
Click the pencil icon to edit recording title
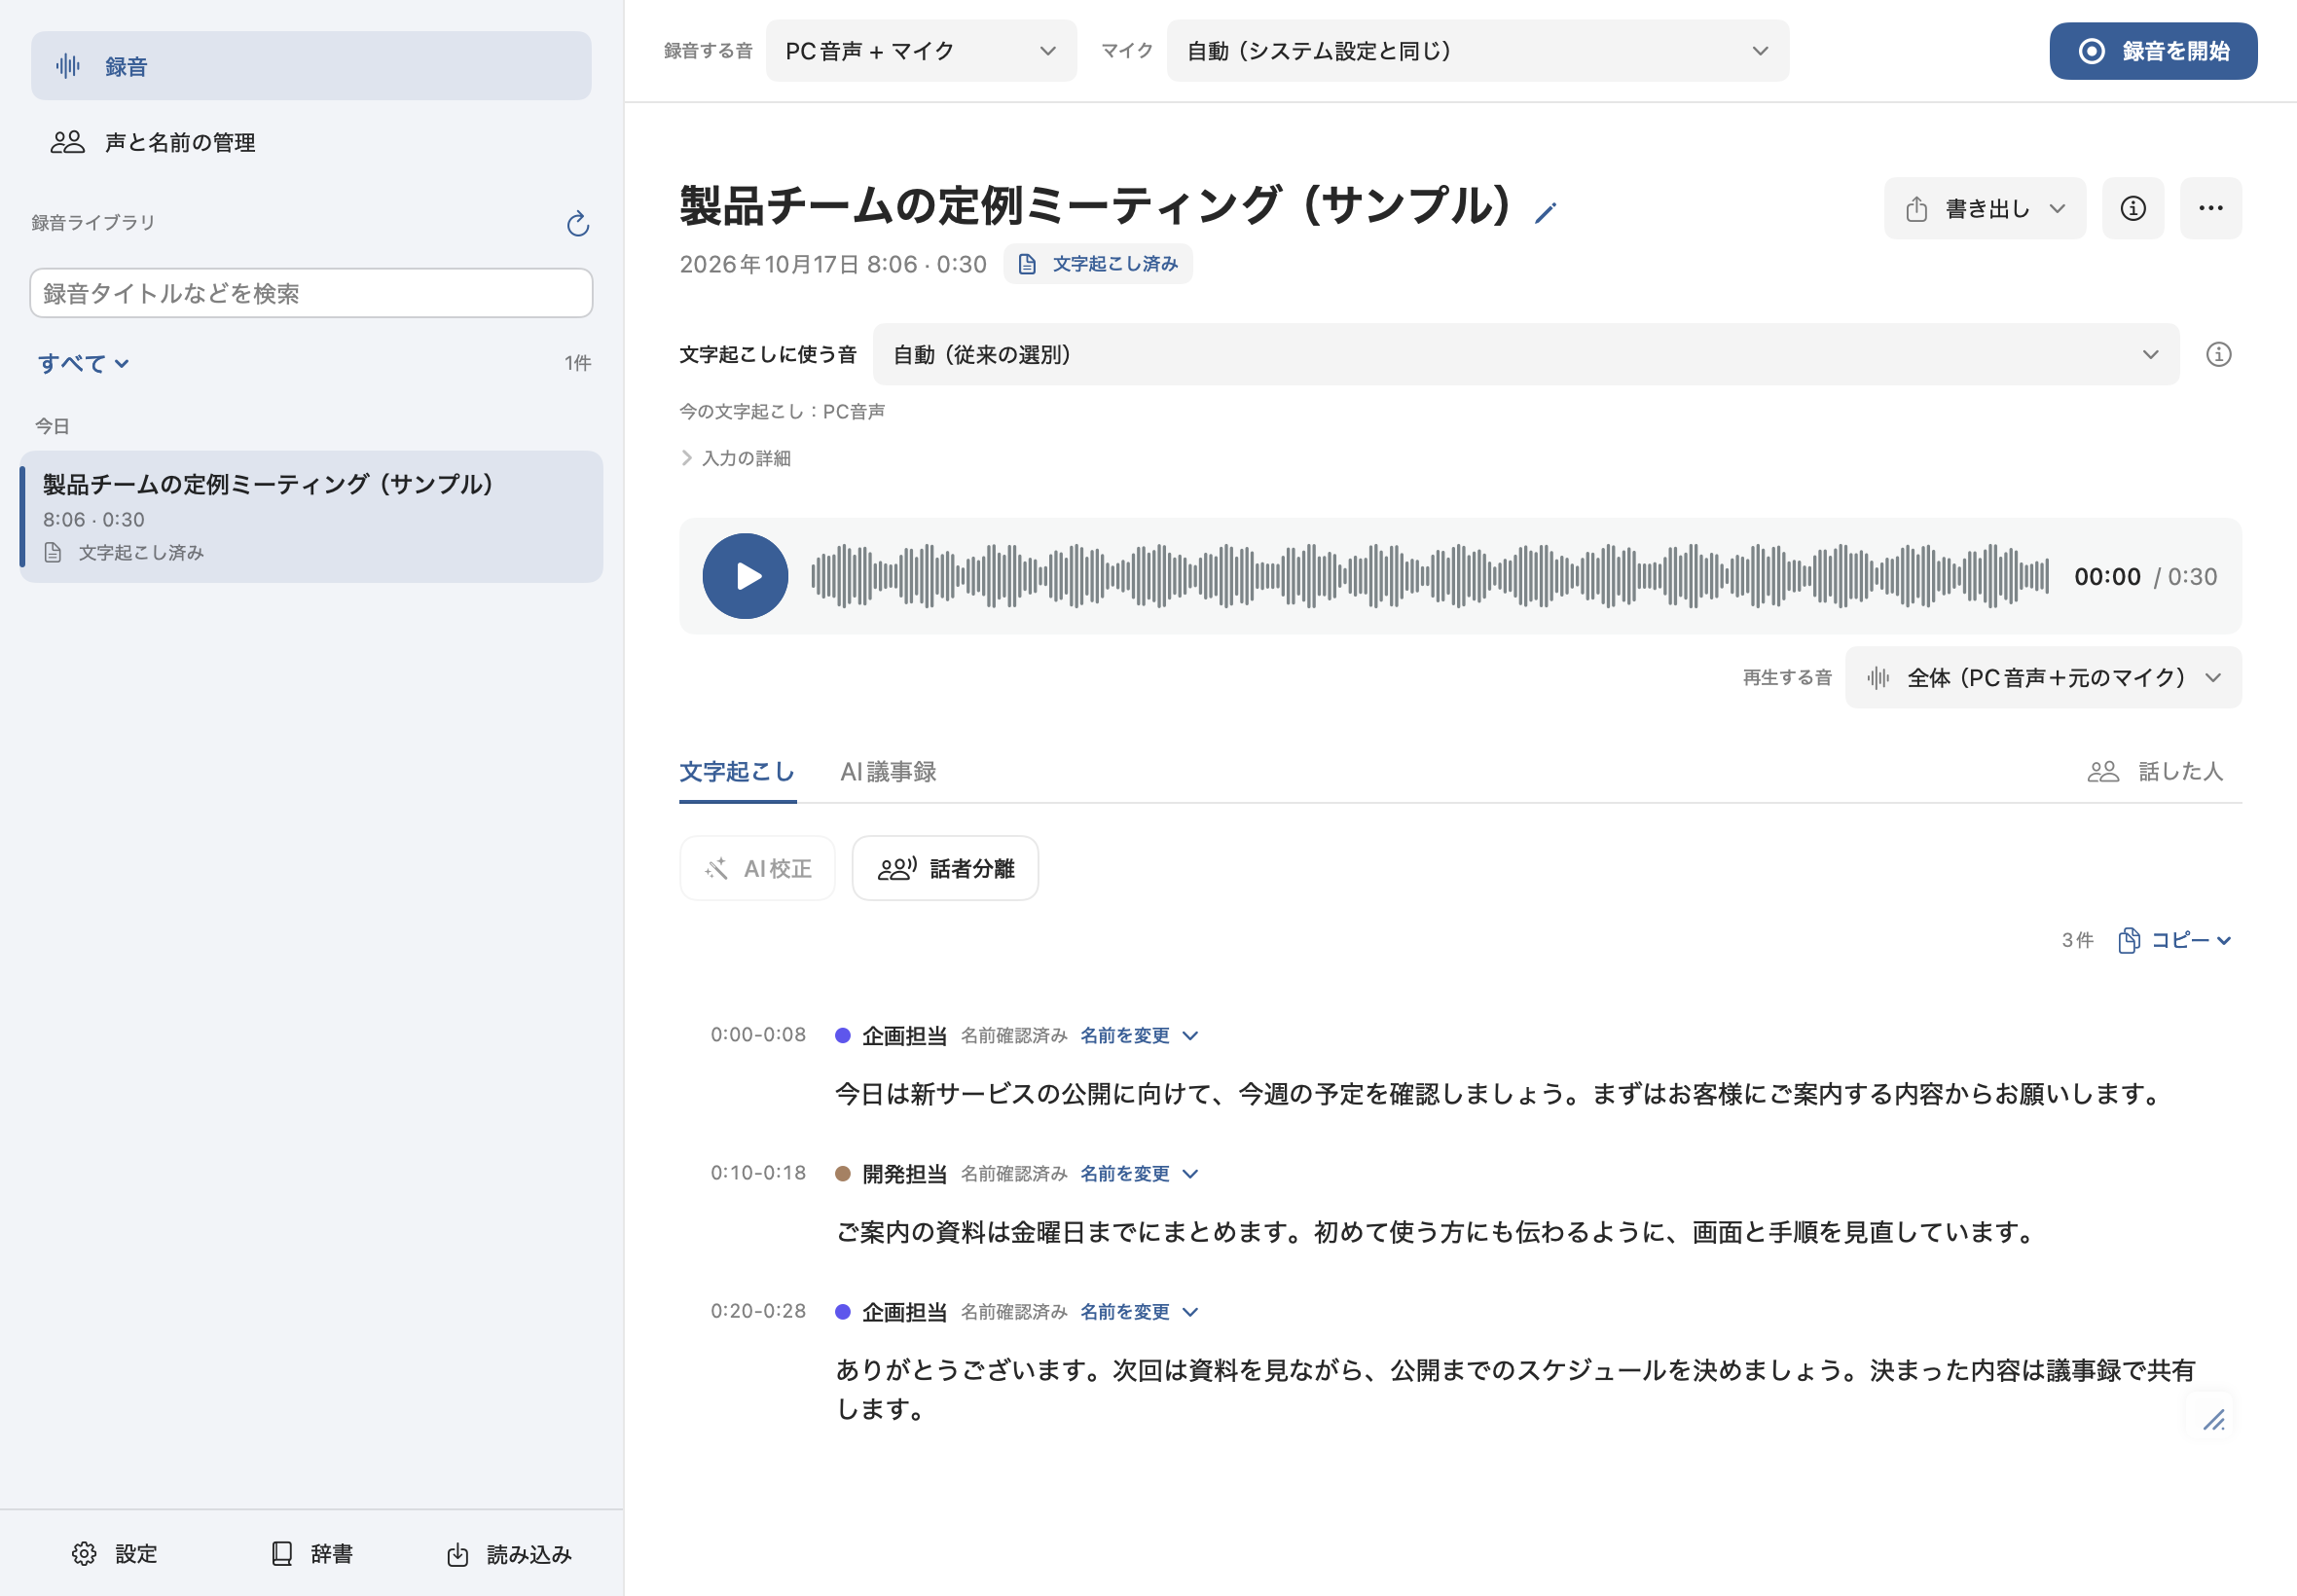pos(1545,212)
